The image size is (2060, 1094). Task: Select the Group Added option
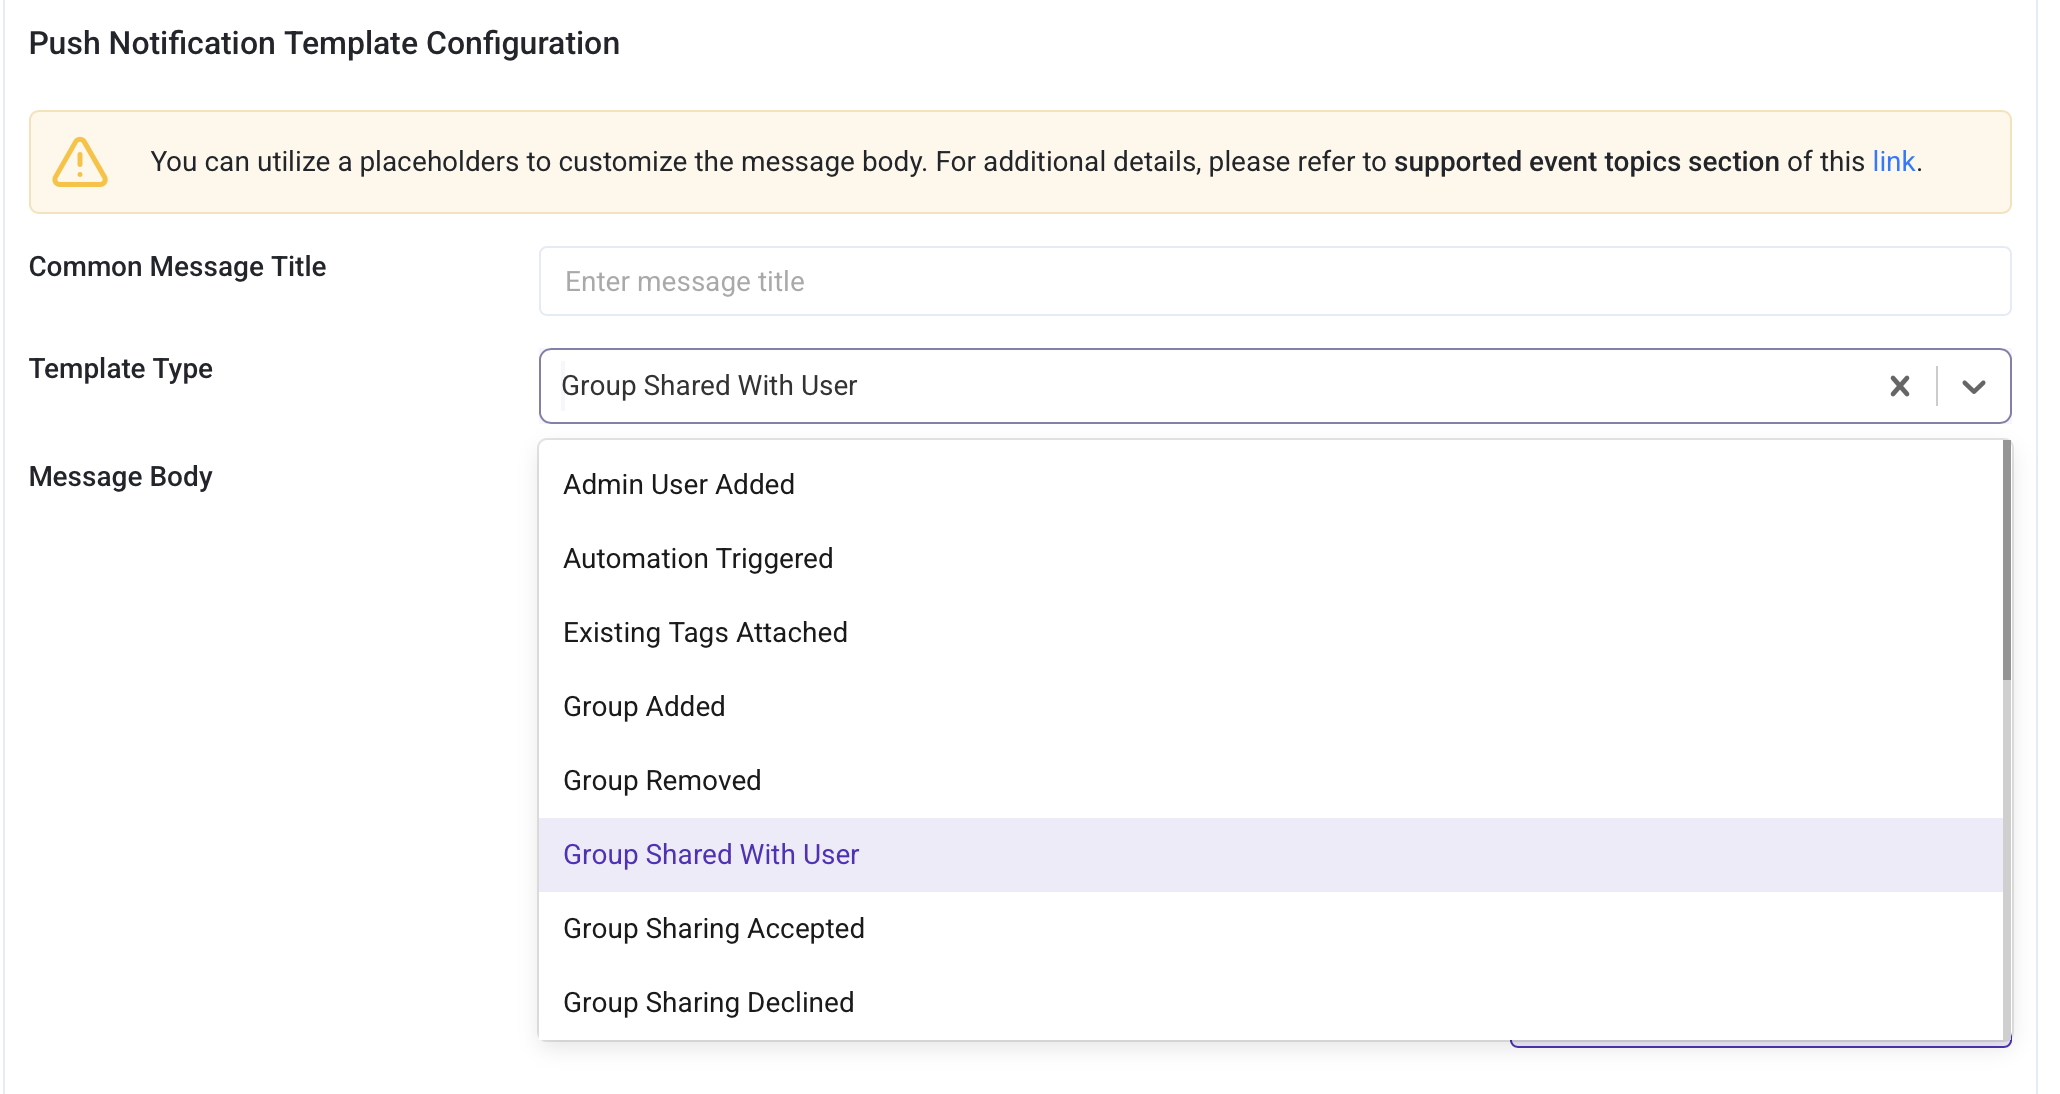644,707
